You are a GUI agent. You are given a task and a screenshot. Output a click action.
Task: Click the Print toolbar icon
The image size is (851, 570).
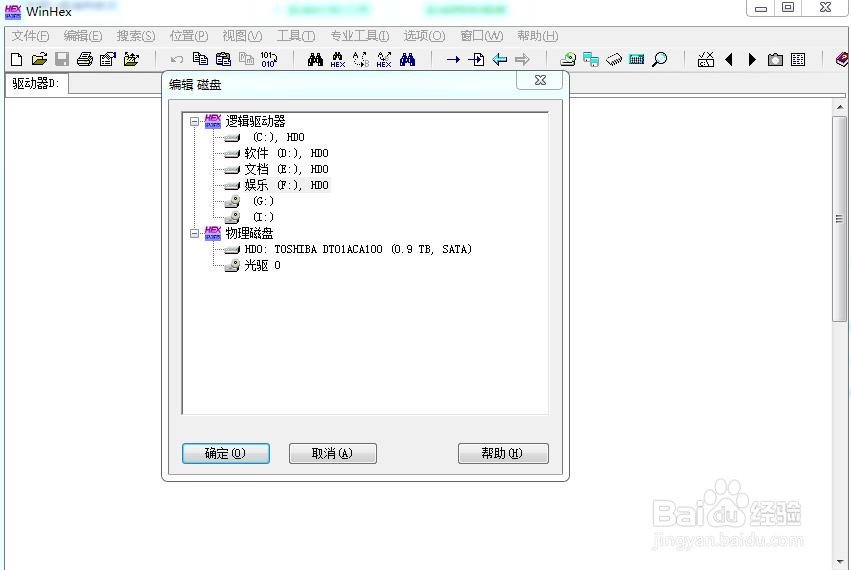point(85,59)
